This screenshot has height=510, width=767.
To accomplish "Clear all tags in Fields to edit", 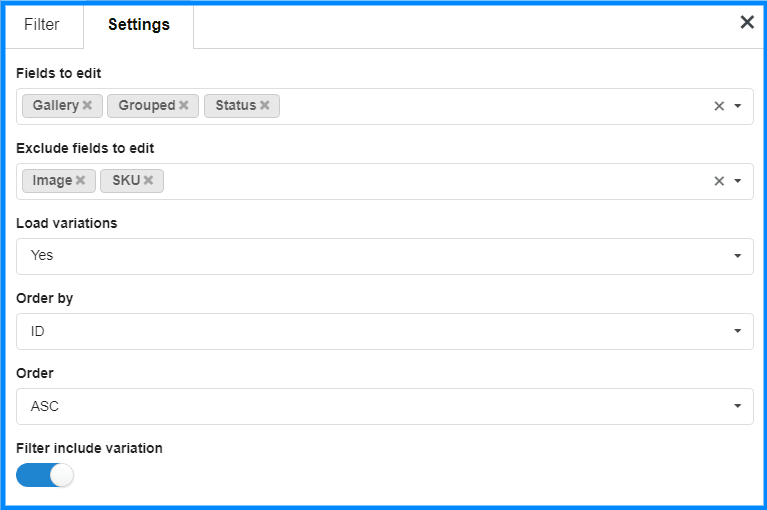I will 719,106.
